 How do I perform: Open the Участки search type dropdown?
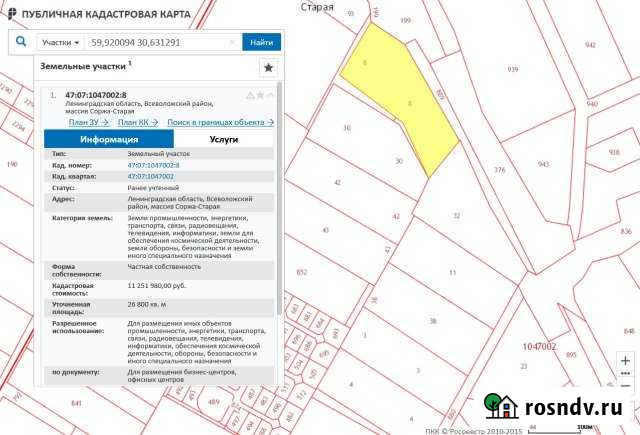pyautogui.click(x=60, y=43)
